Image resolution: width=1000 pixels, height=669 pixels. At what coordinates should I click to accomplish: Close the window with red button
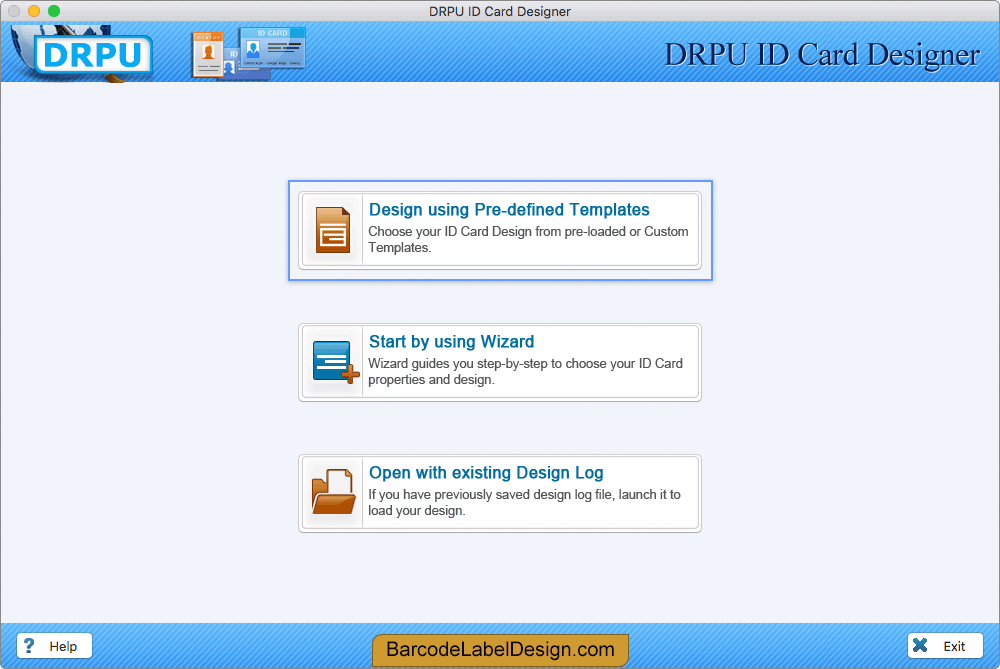14,11
